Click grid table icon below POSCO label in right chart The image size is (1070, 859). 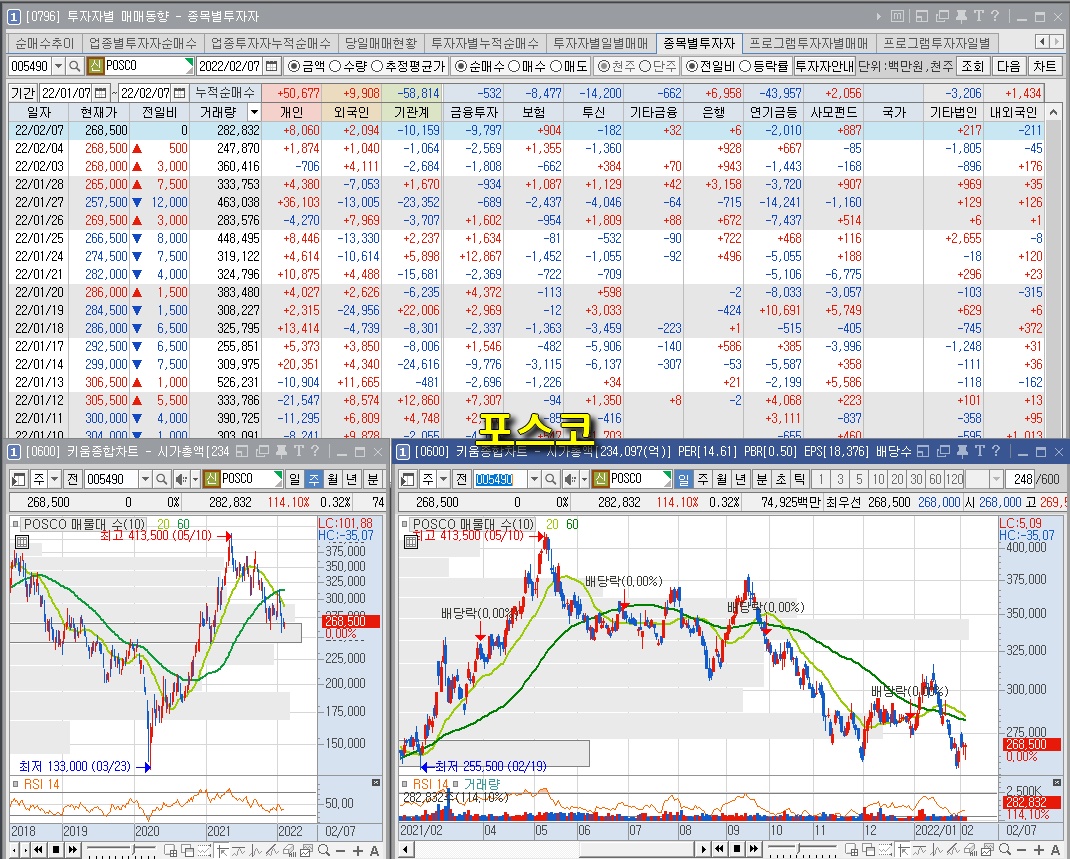click(x=411, y=542)
